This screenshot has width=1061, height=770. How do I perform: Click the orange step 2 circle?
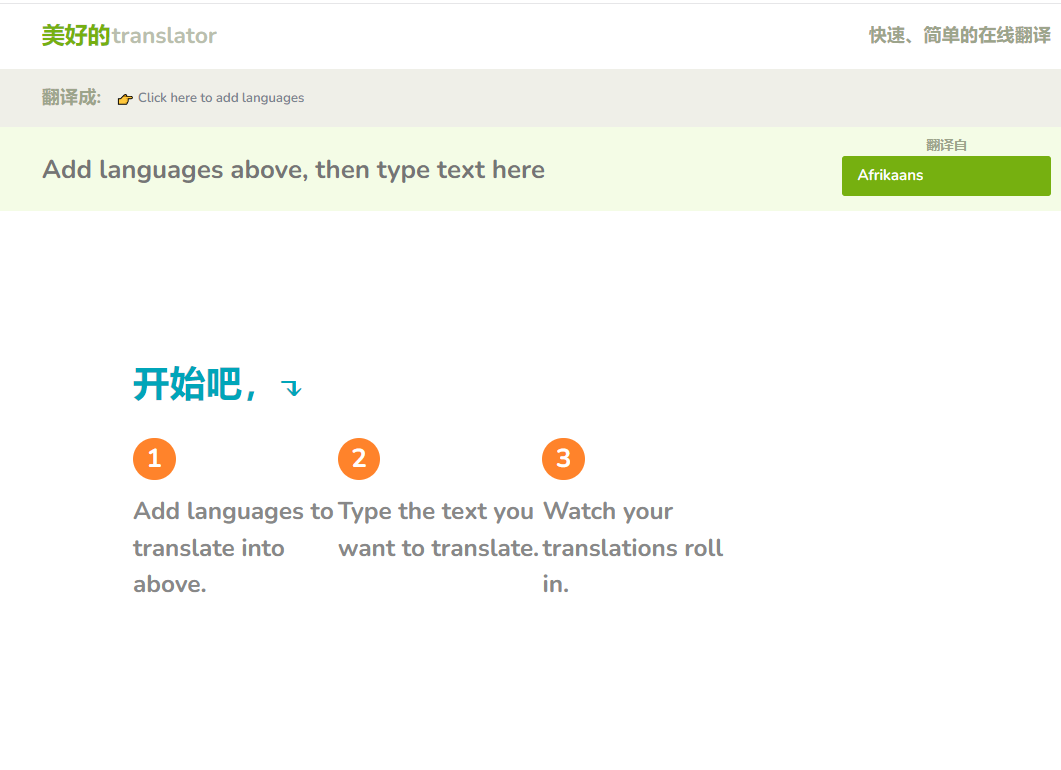(x=359, y=459)
